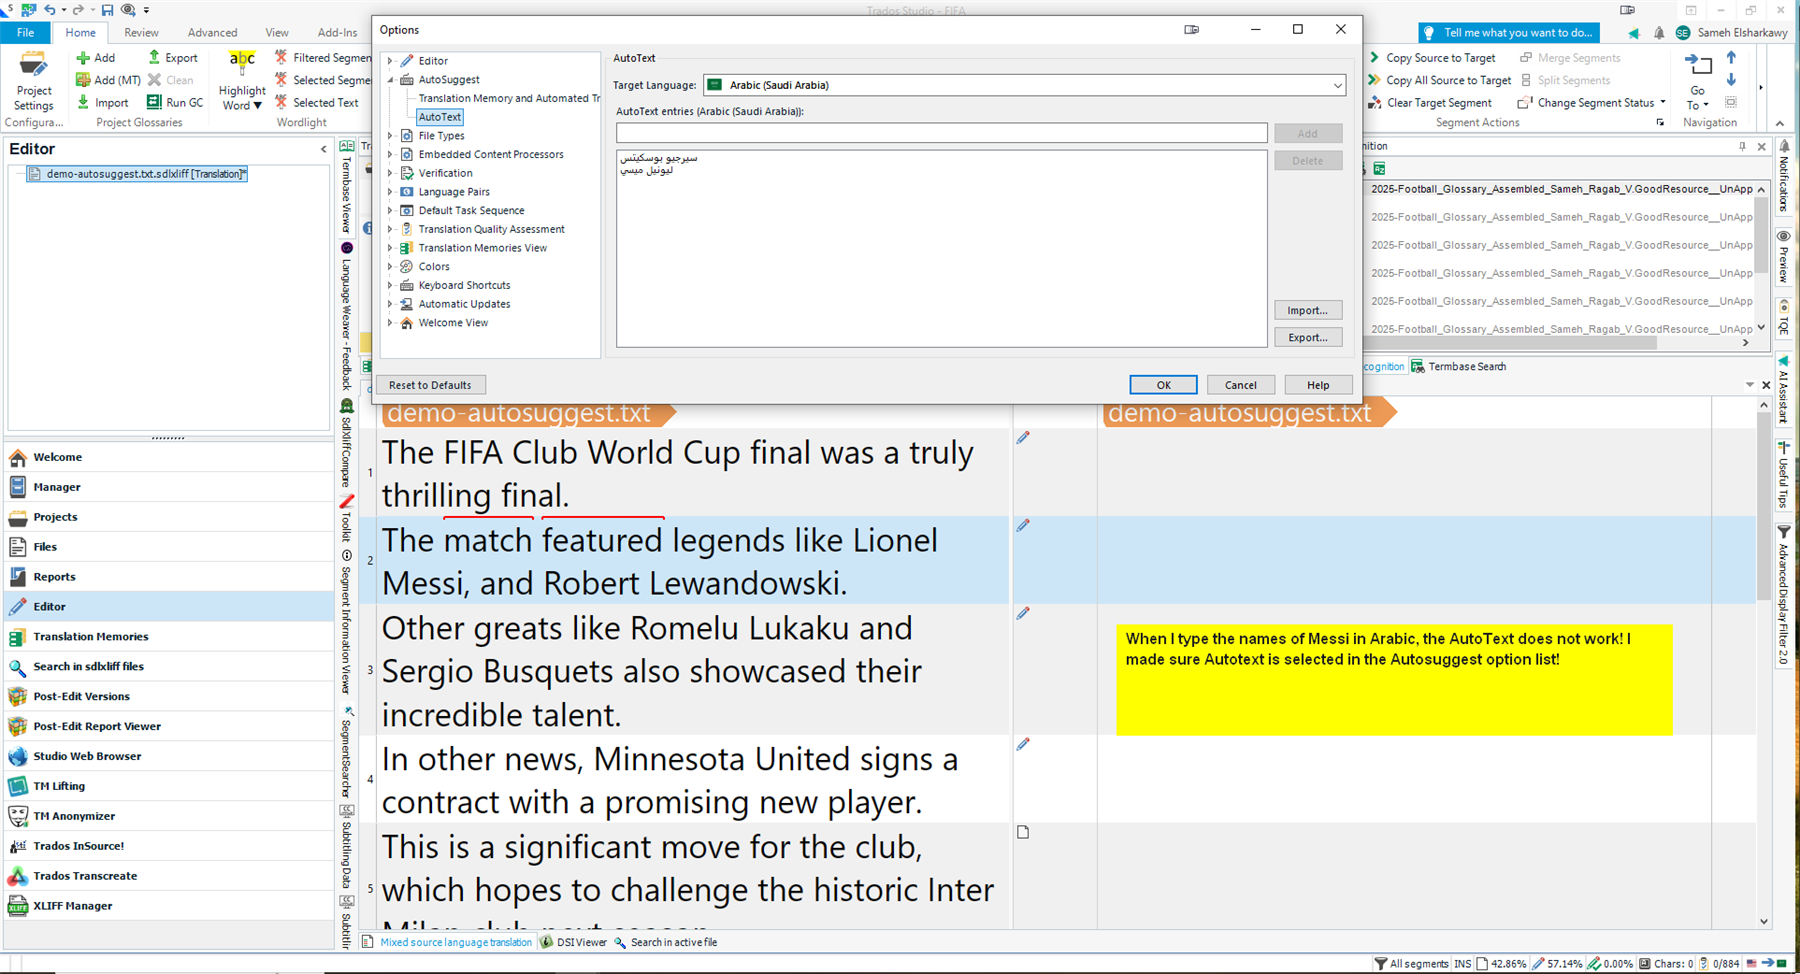This screenshot has width=1800, height=974.
Task: Expand the Language Pairs tree node
Action: [390, 192]
